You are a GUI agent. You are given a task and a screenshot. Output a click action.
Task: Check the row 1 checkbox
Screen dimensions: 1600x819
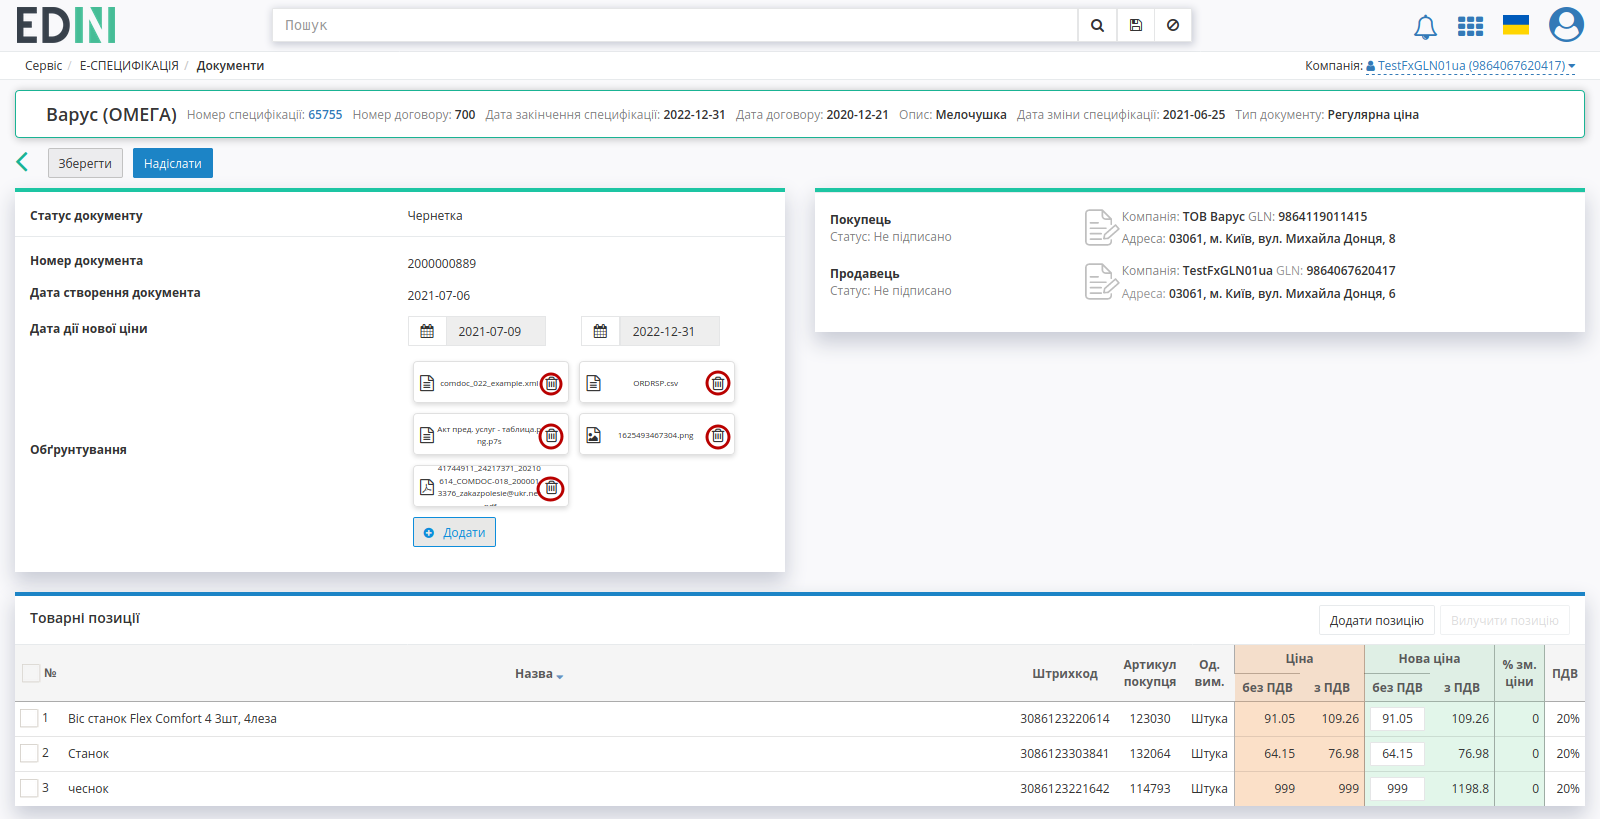click(x=29, y=718)
